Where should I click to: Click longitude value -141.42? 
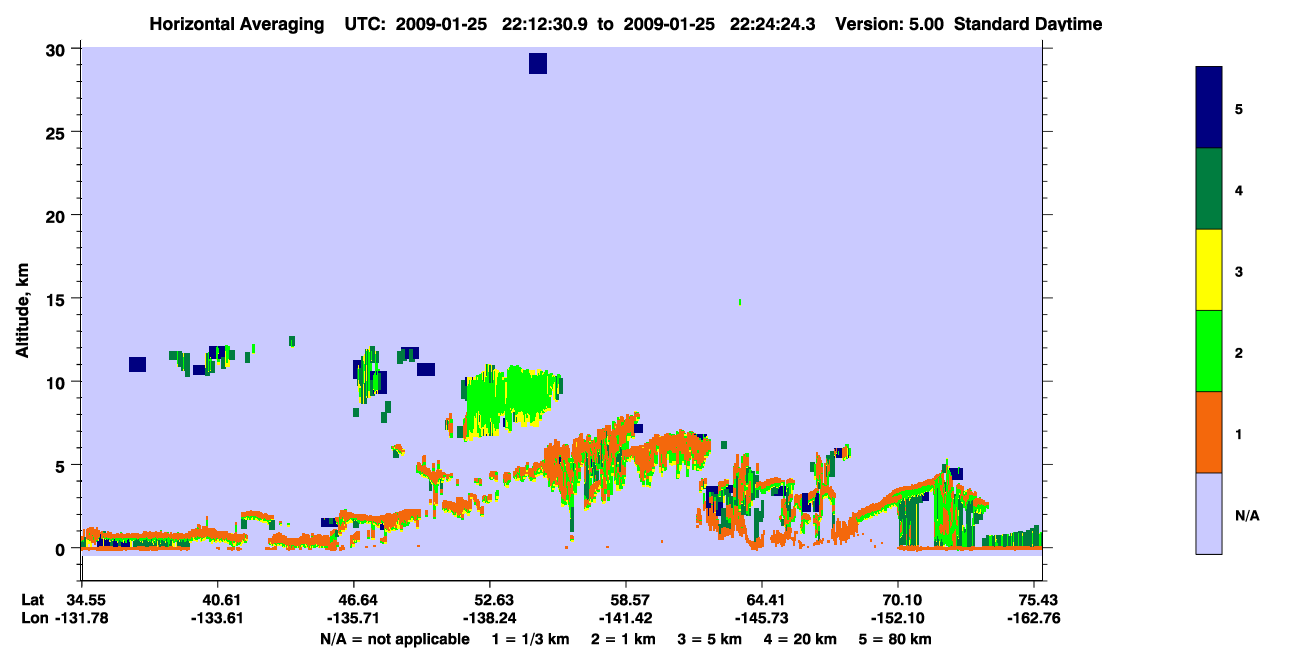(626, 618)
